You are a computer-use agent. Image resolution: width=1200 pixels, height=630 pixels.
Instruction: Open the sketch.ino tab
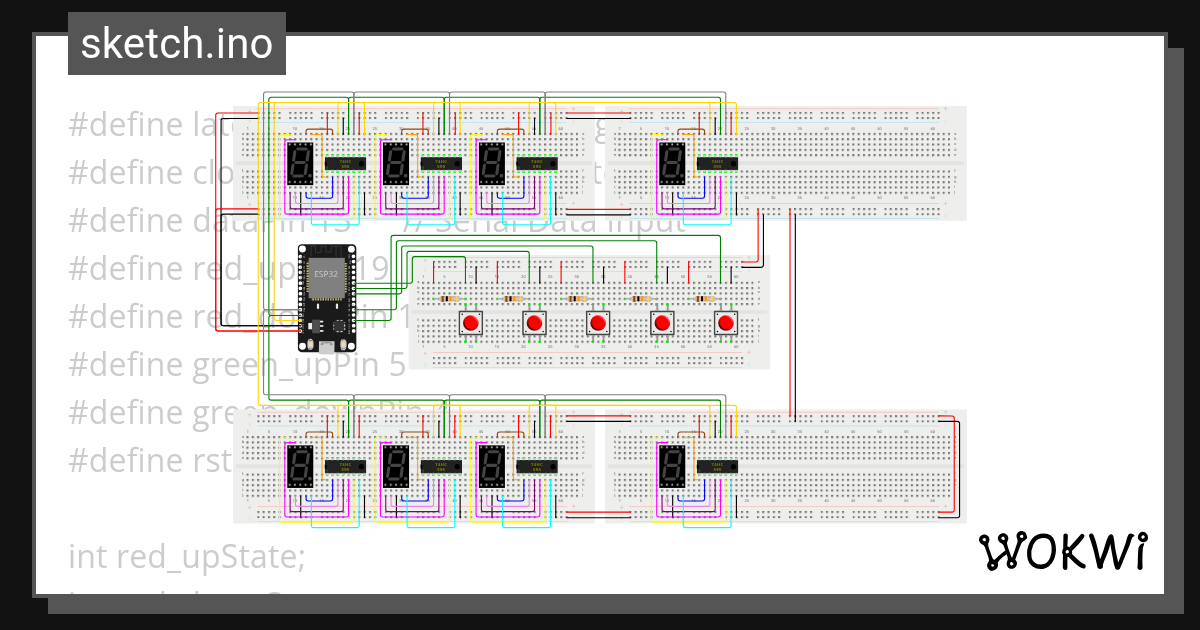tap(176, 43)
